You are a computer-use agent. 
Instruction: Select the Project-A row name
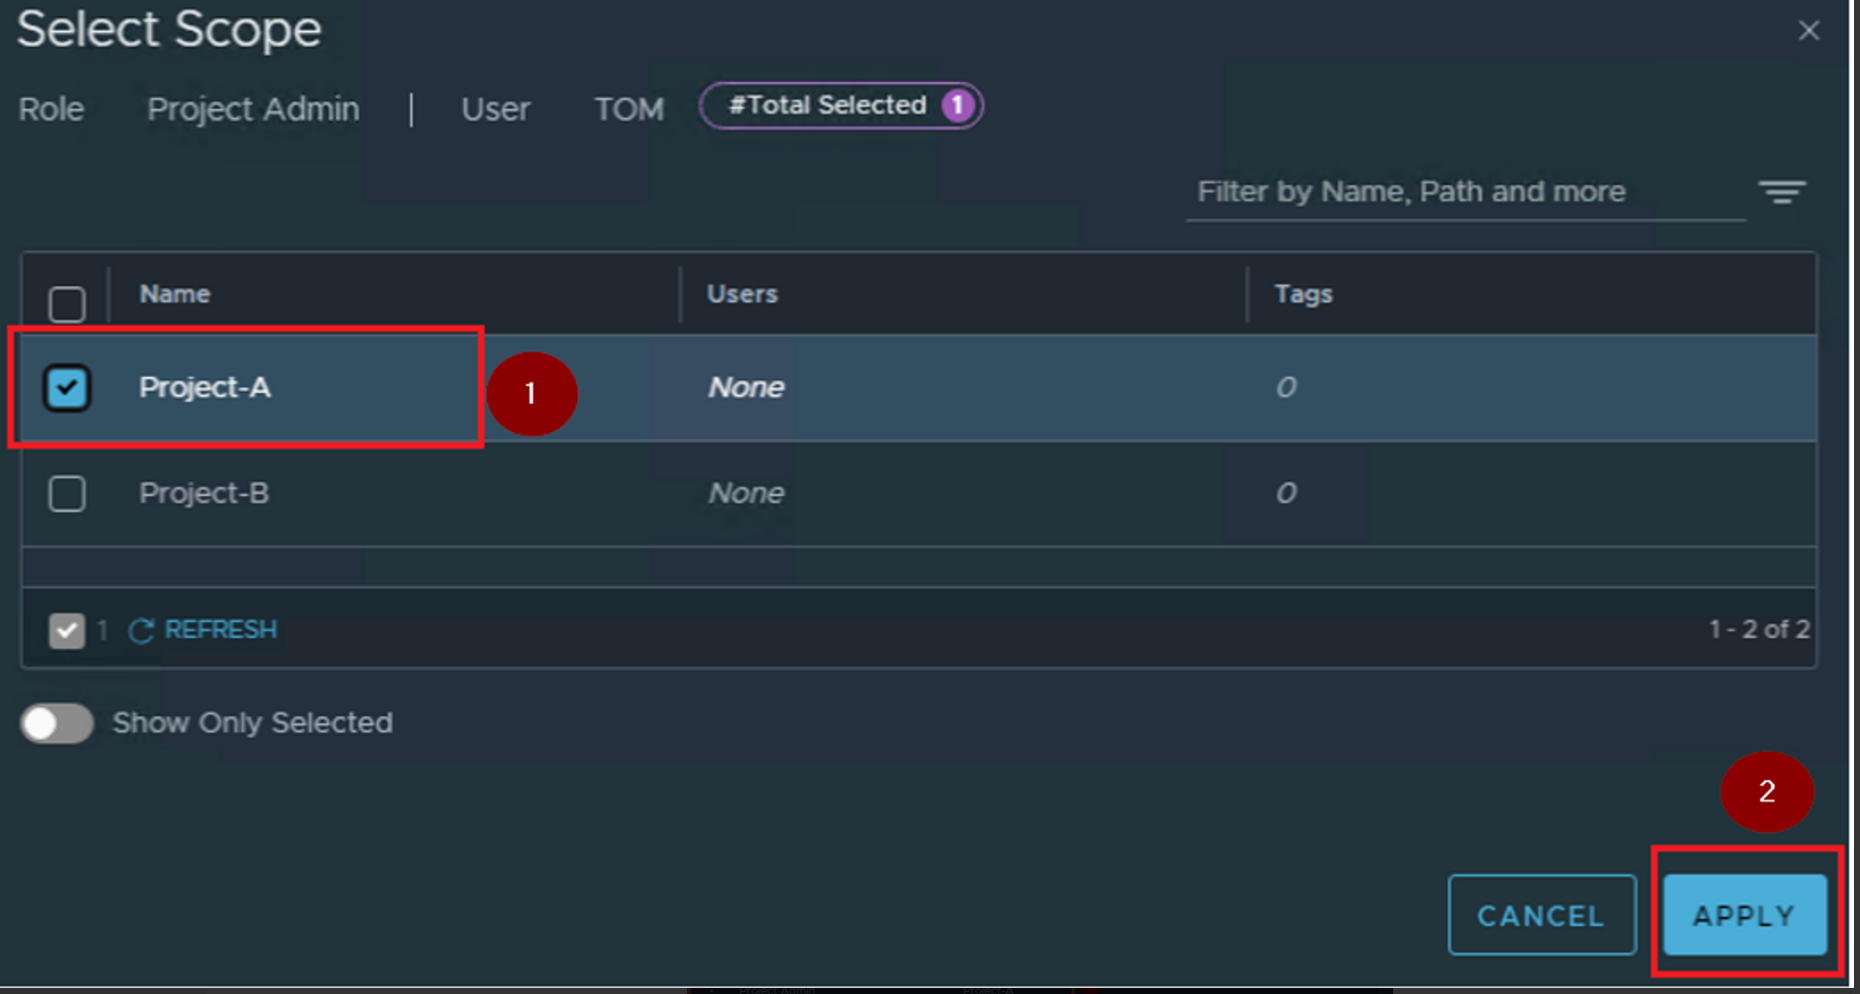tap(205, 388)
